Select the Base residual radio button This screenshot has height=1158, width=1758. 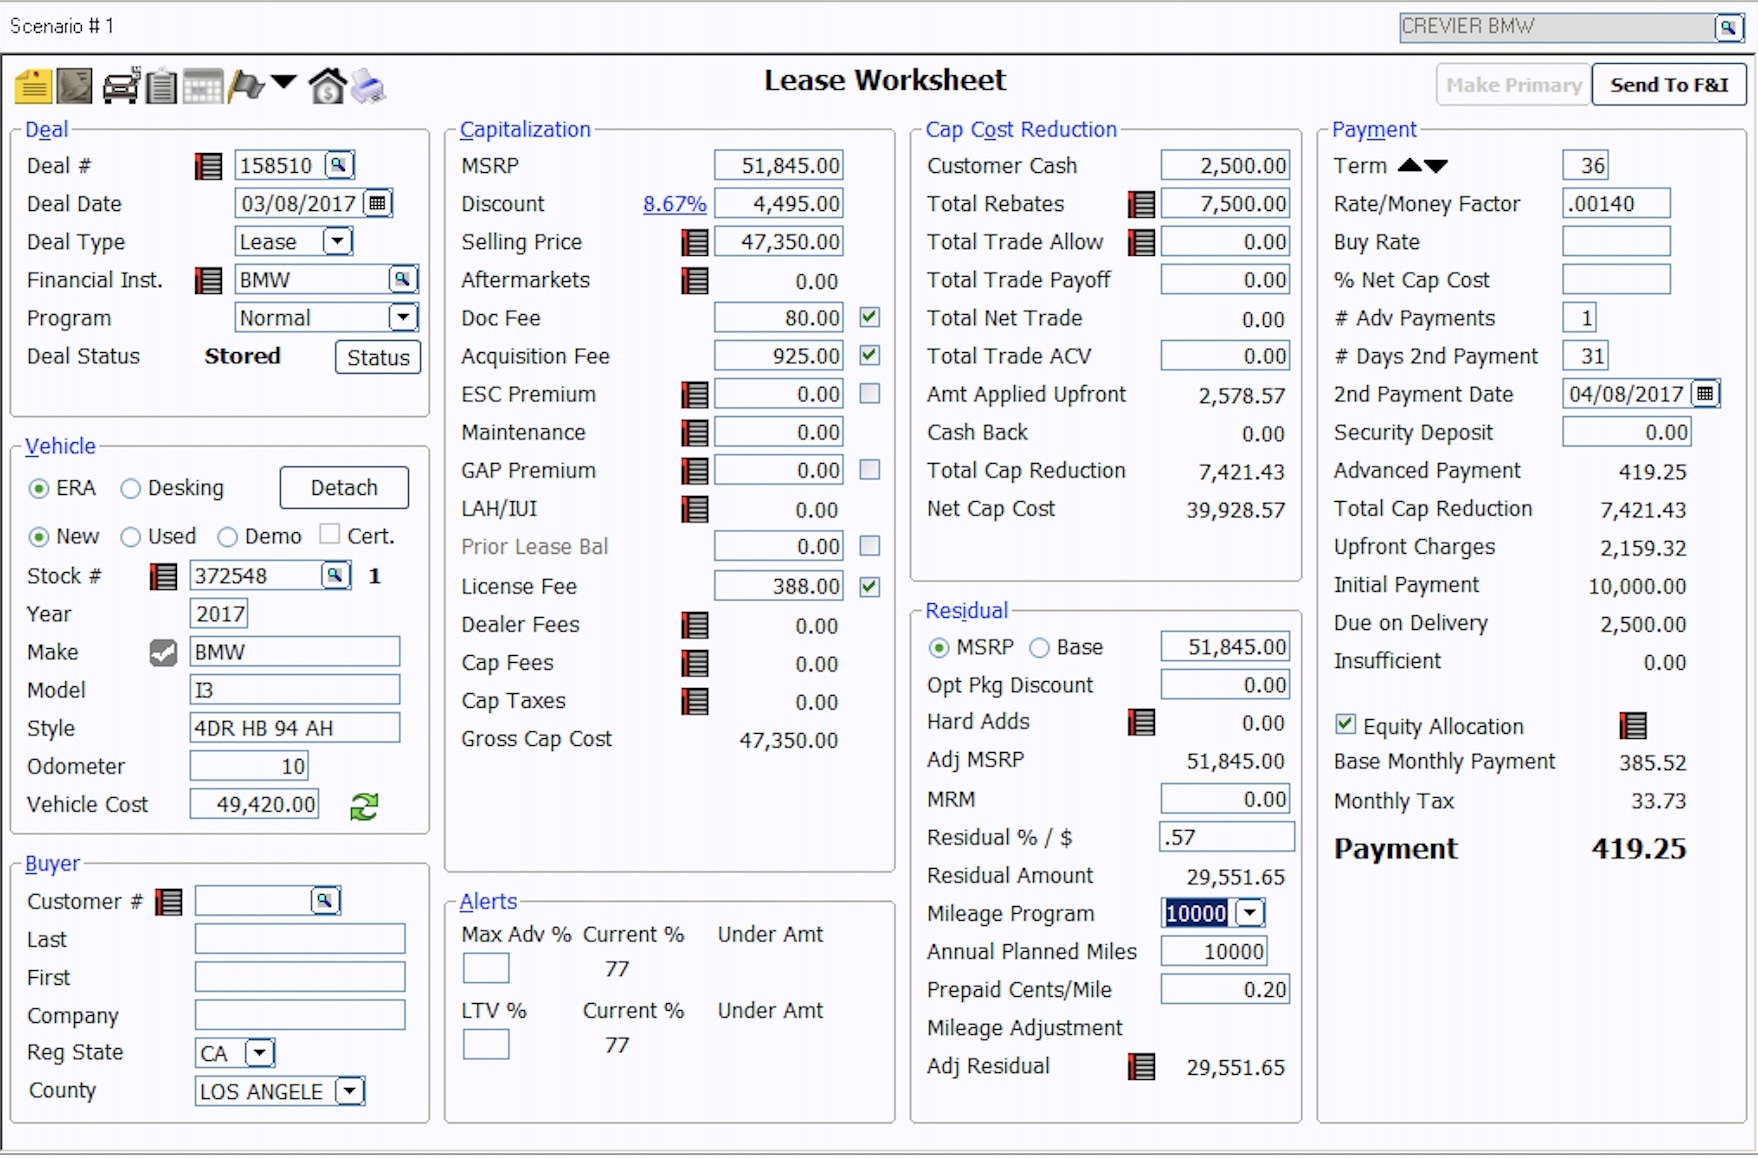click(1039, 648)
